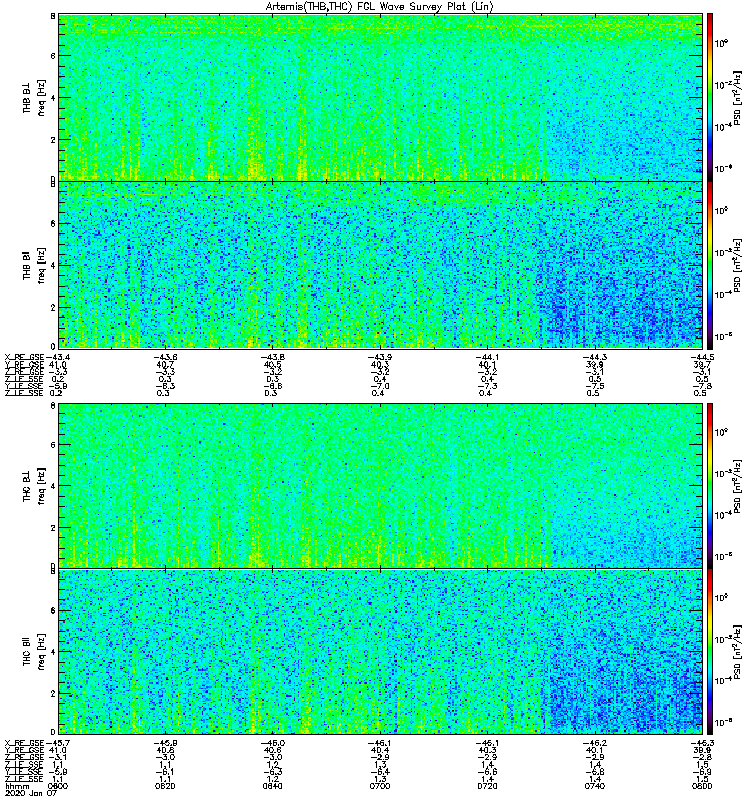
Task: Click the hhmm axis label
Action: pyautogui.click(x=15, y=786)
